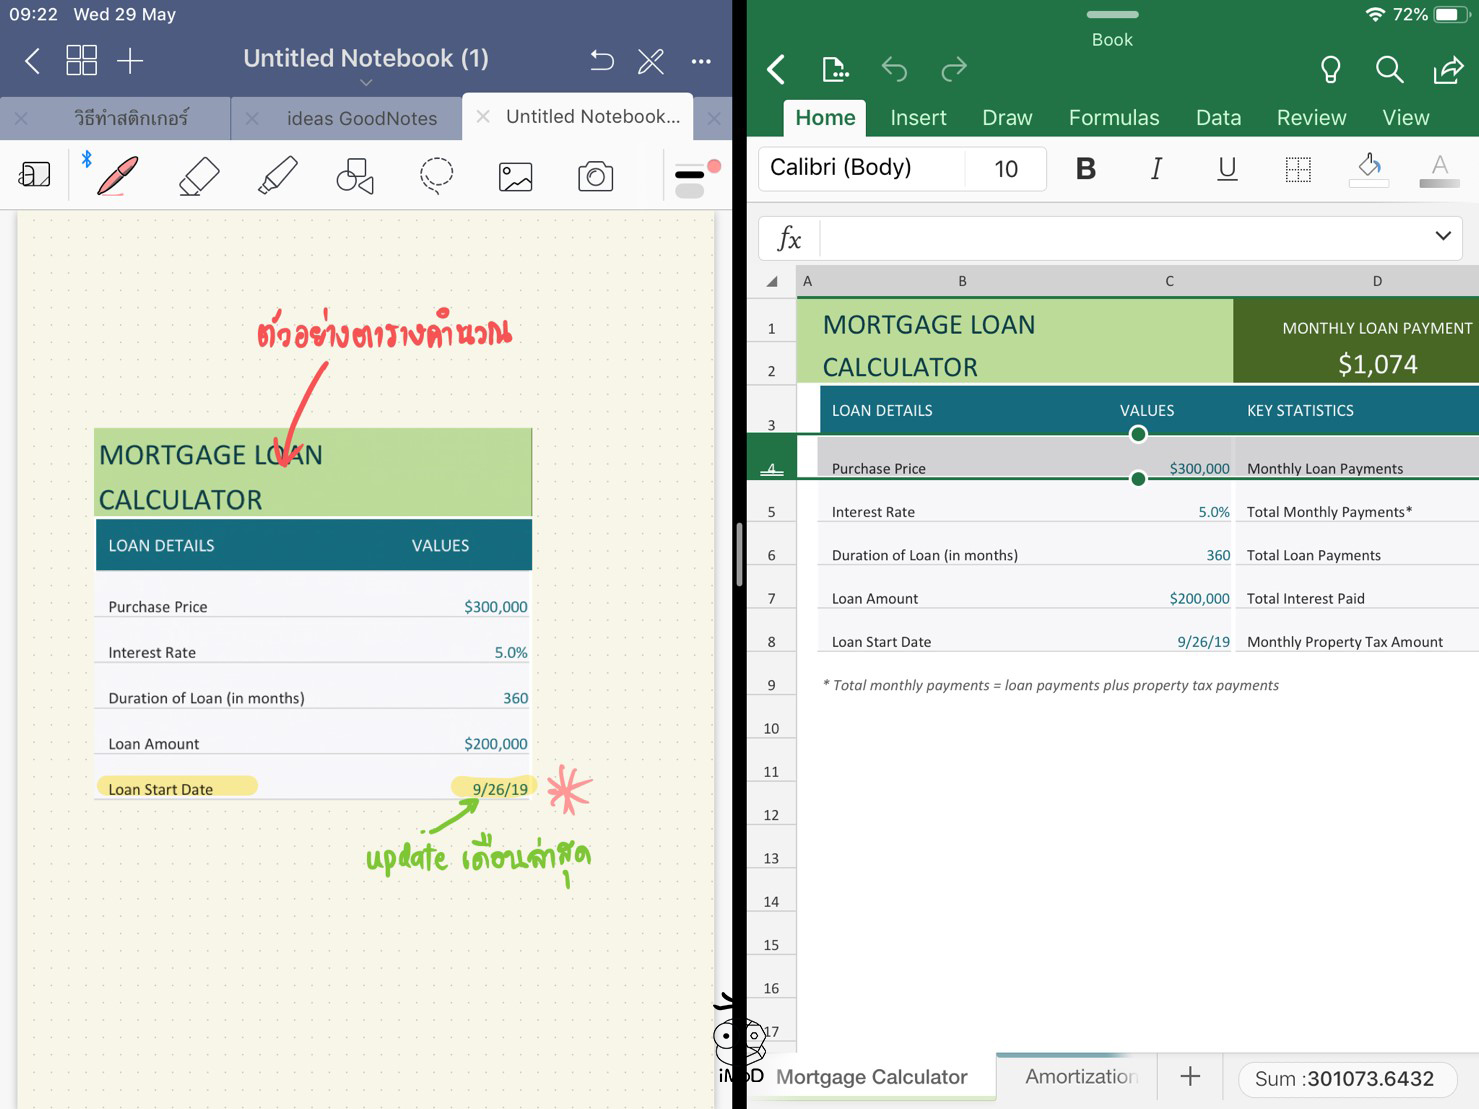Image resolution: width=1479 pixels, height=1109 pixels.
Task: Switch to the Amortization sheet
Action: click(1080, 1076)
